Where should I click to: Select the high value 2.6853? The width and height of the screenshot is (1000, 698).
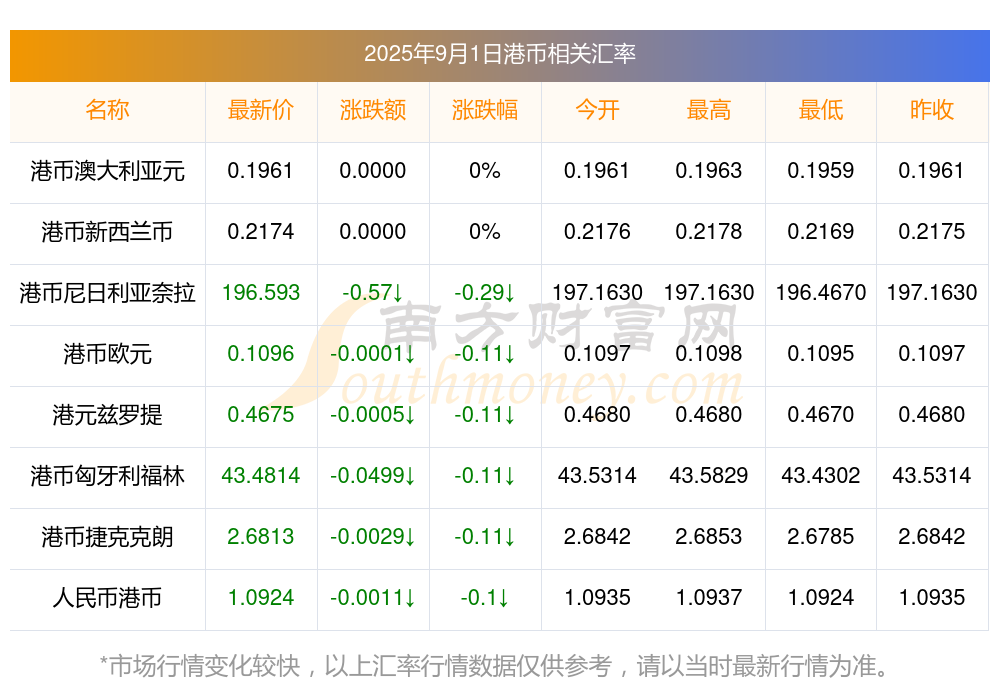click(x=709, y=537)
